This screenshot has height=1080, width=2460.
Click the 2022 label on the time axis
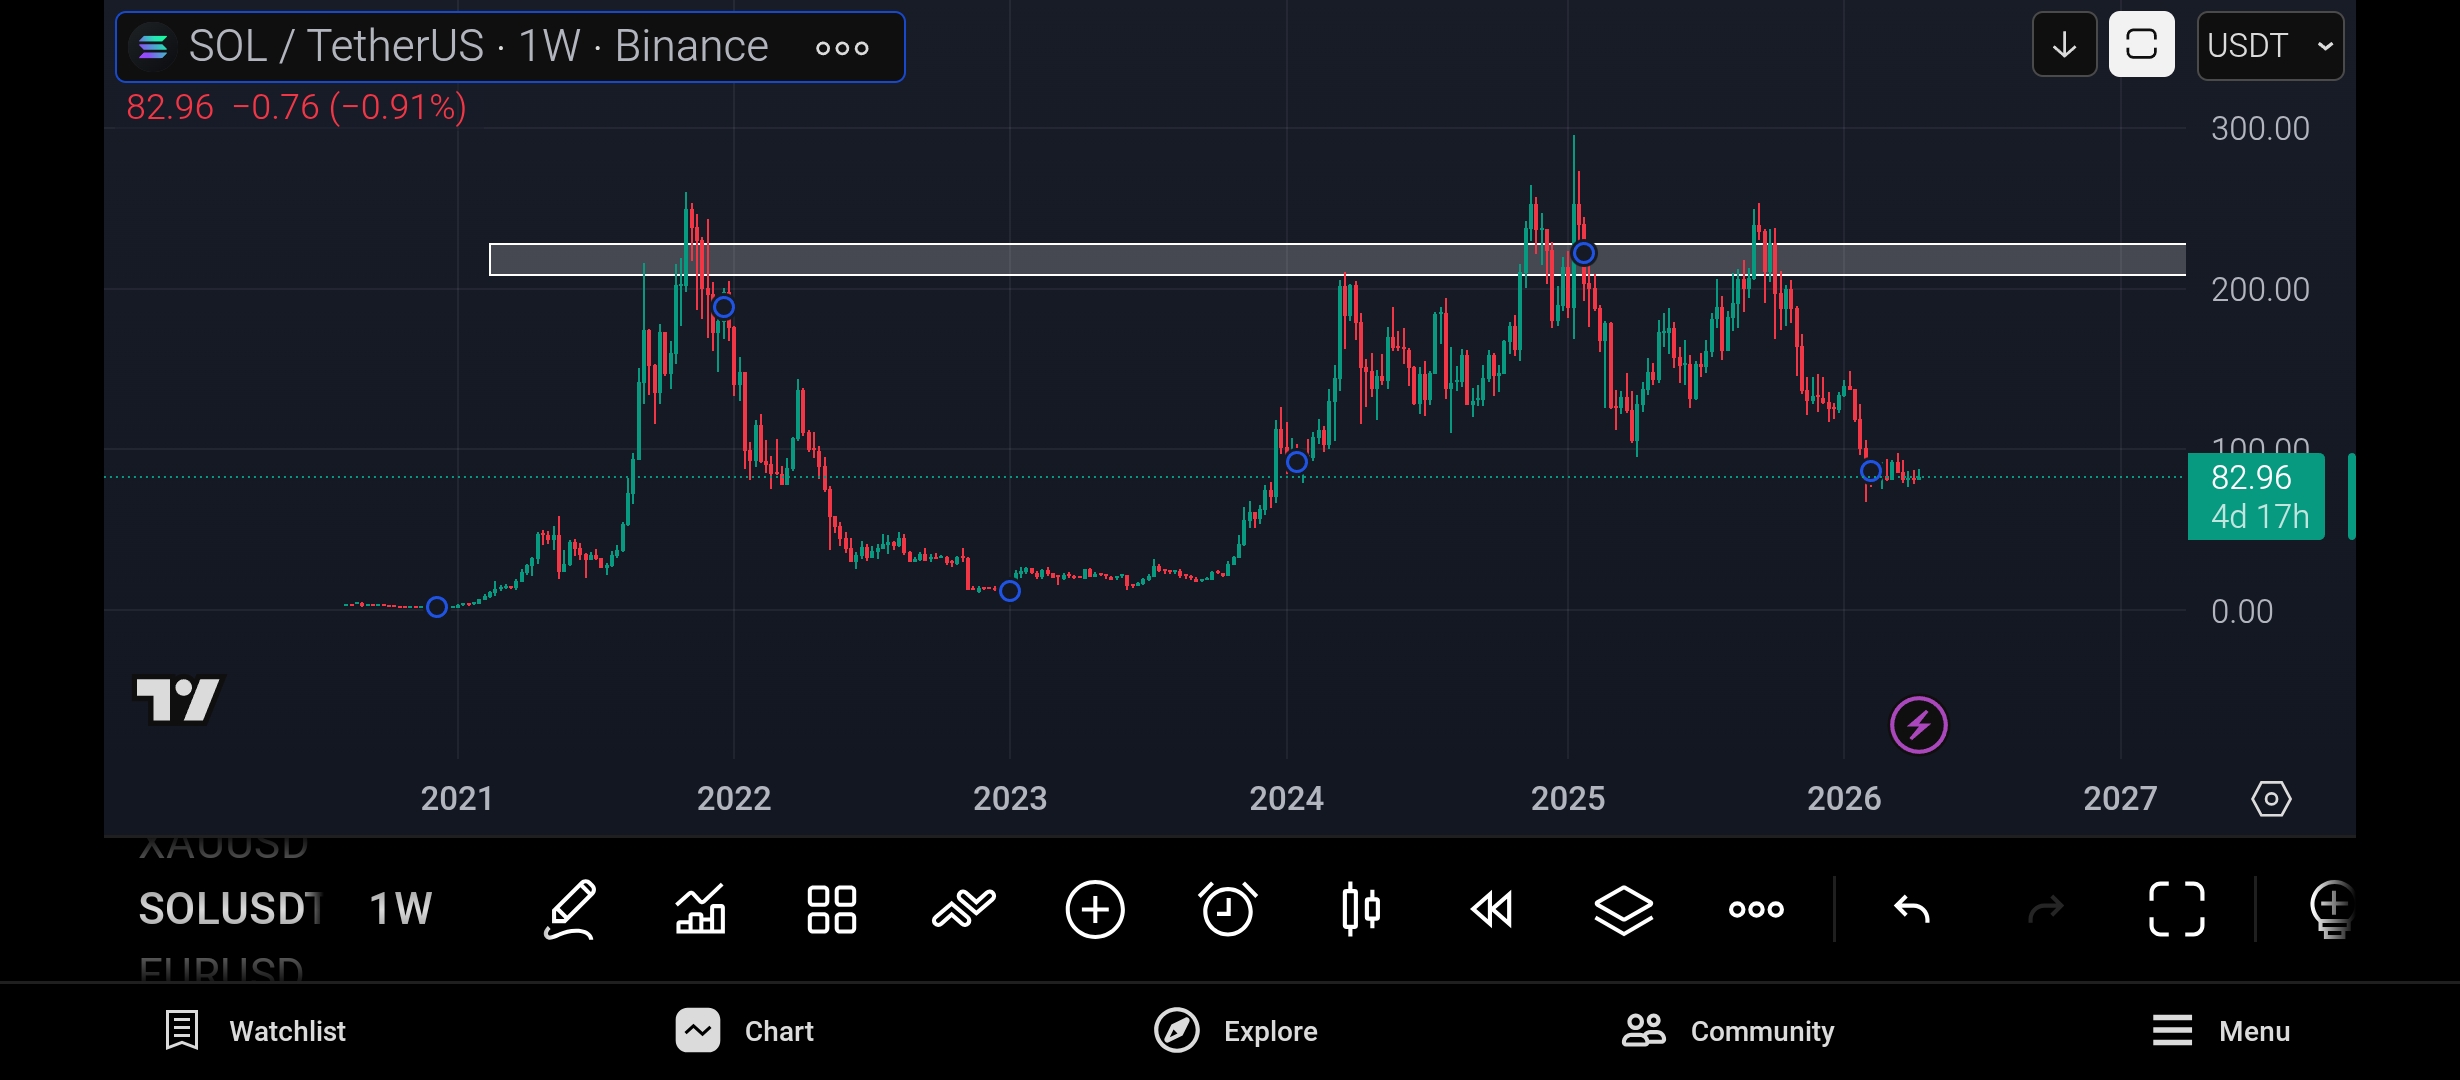734,799
